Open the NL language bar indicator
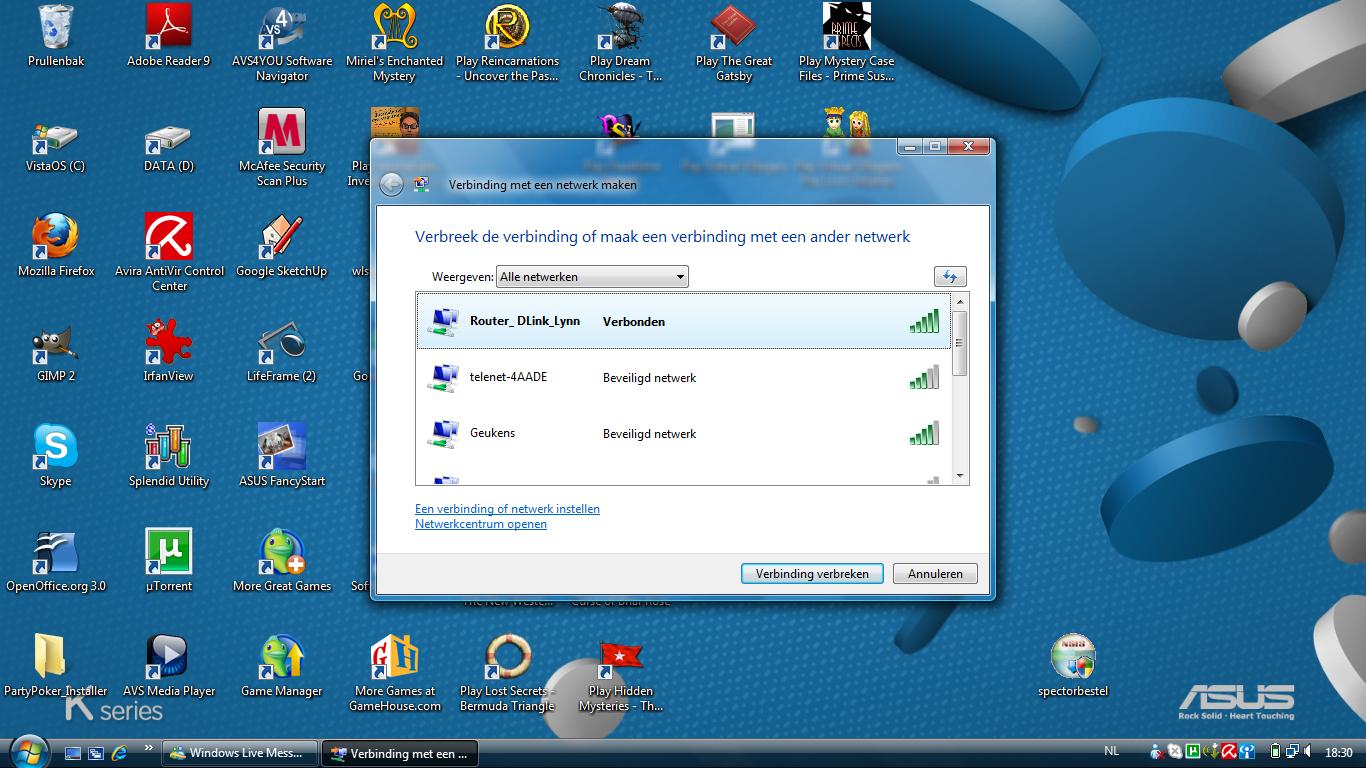 1112,751
